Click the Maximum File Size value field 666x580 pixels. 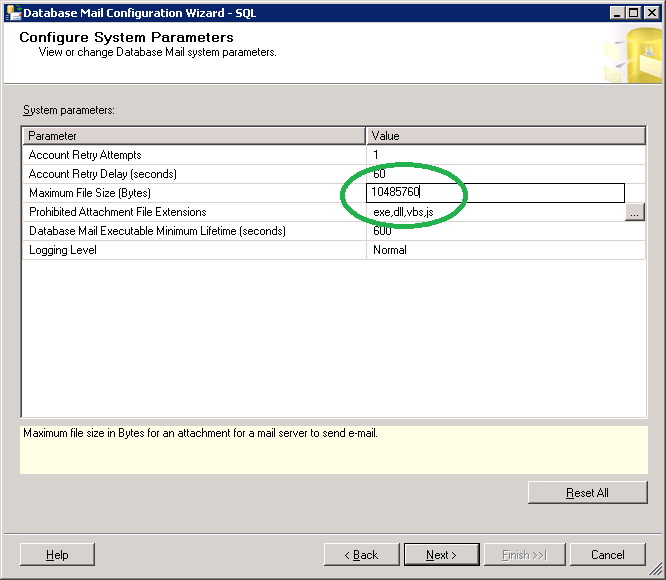point(495,193)
